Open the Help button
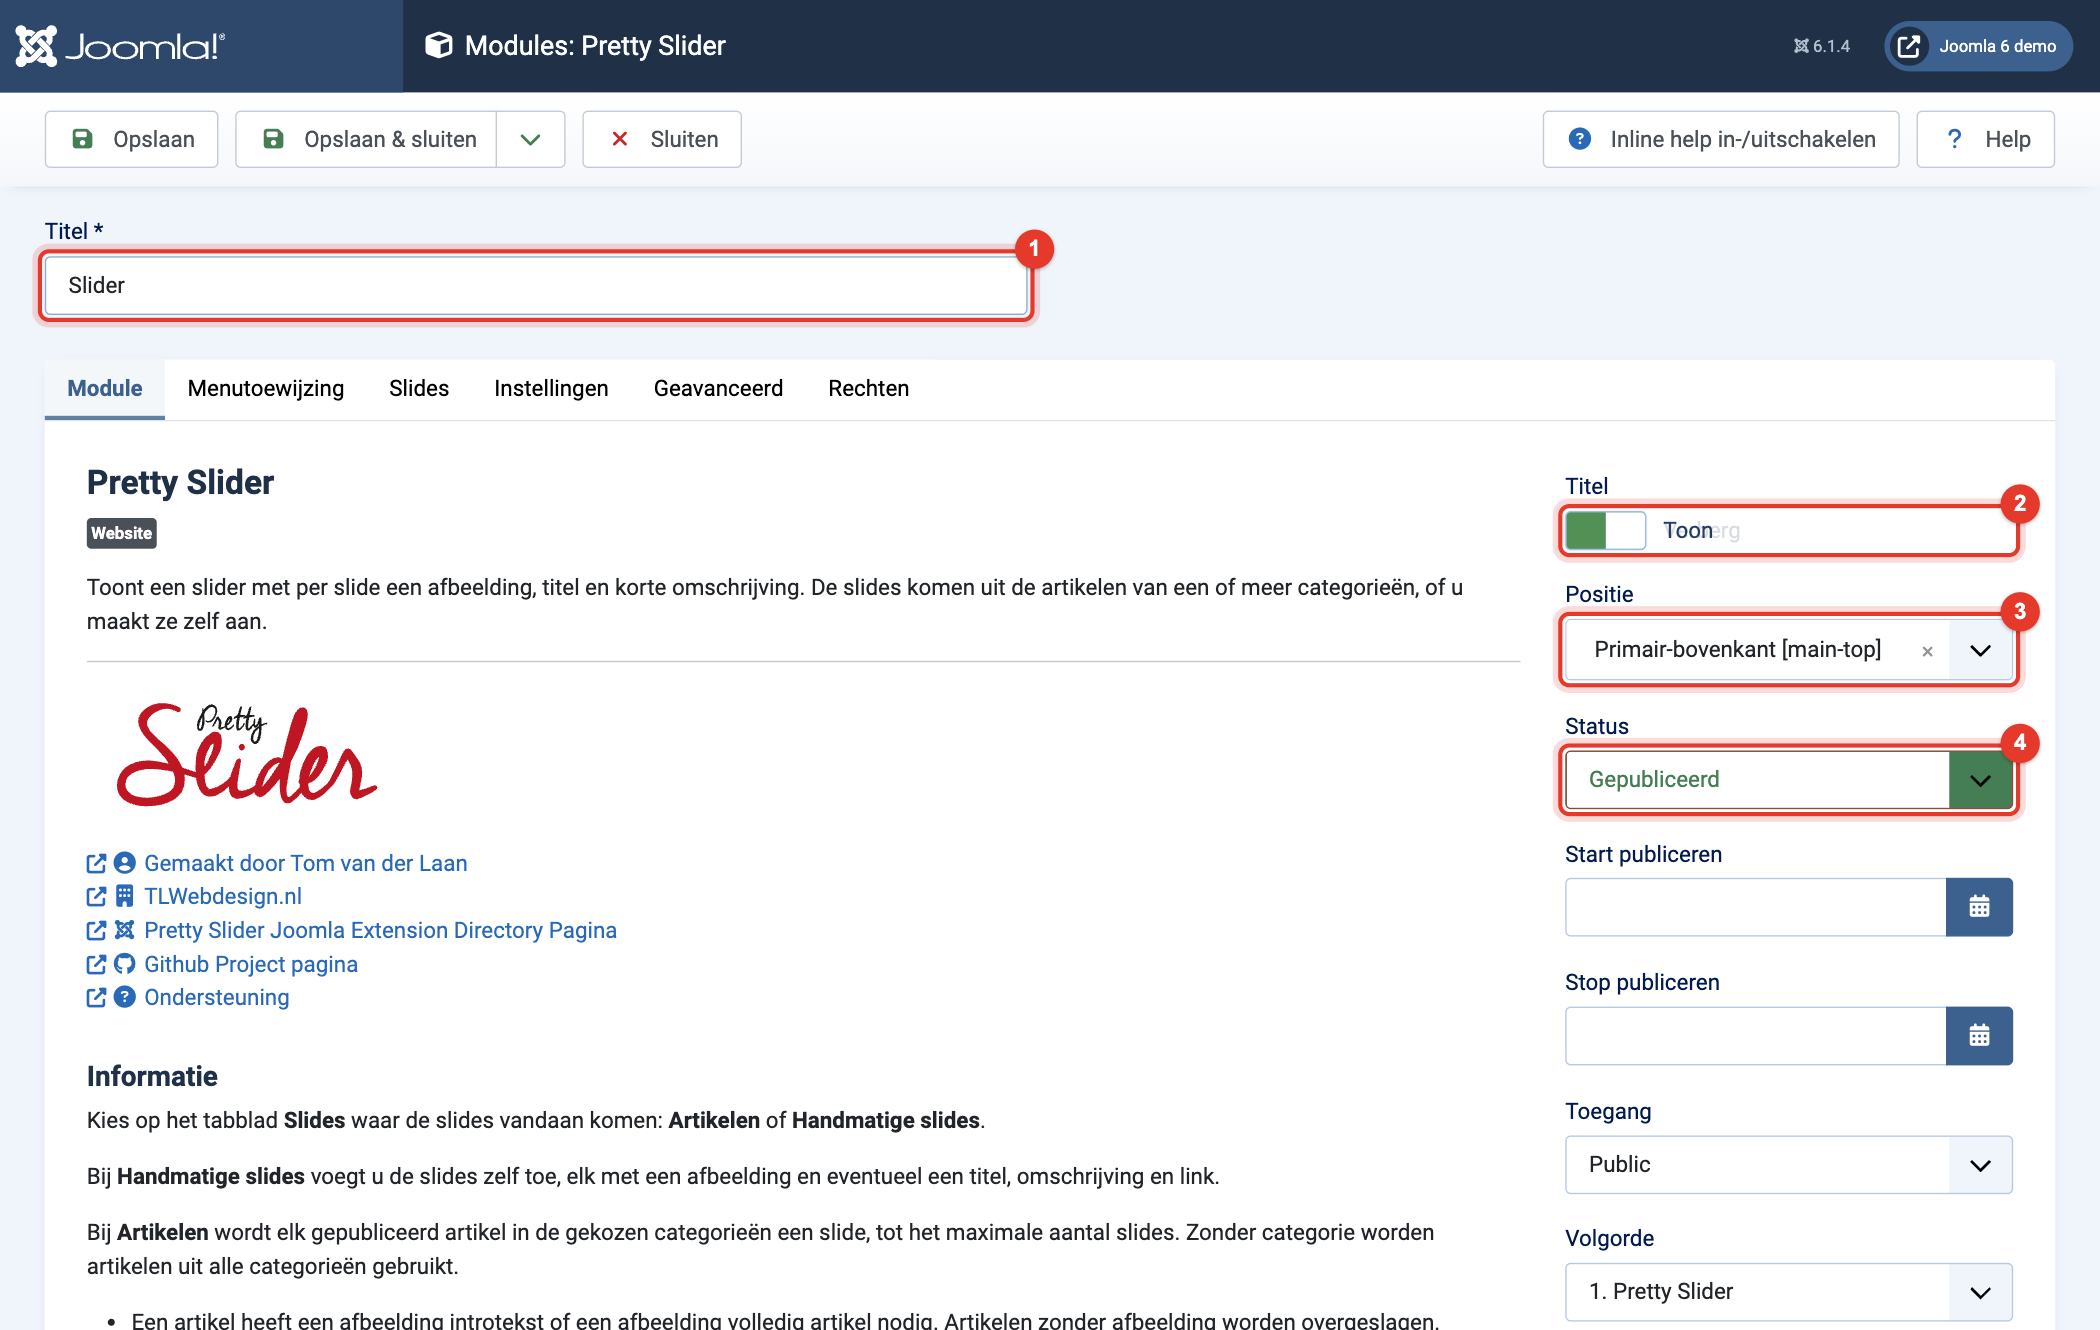 pyautogui.click(x=1986, y=139)
